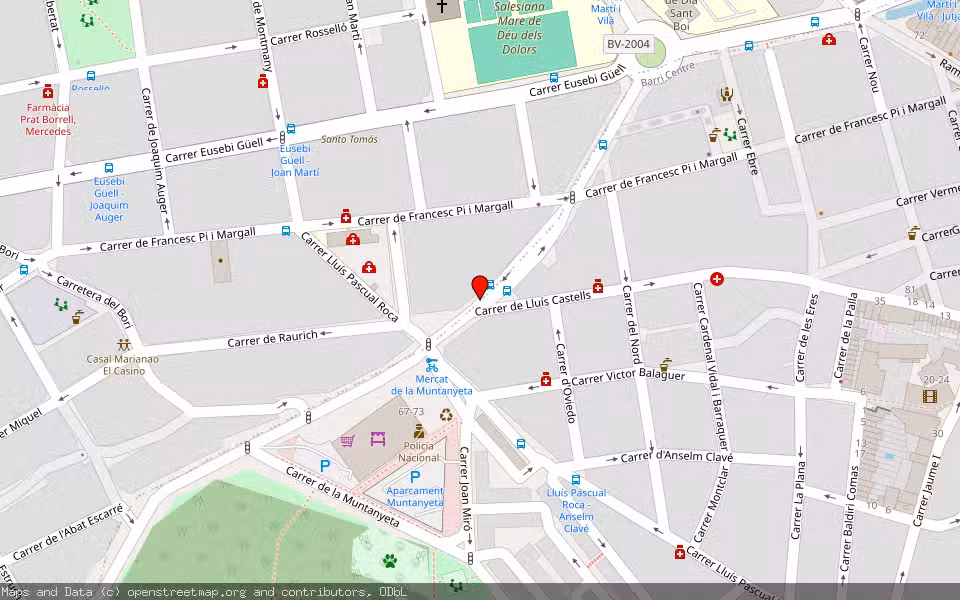Image resolution: width=960 pixels, height=600 pixels.
Task: Click the Carrer La Plana label
Action: click(798, 500)
